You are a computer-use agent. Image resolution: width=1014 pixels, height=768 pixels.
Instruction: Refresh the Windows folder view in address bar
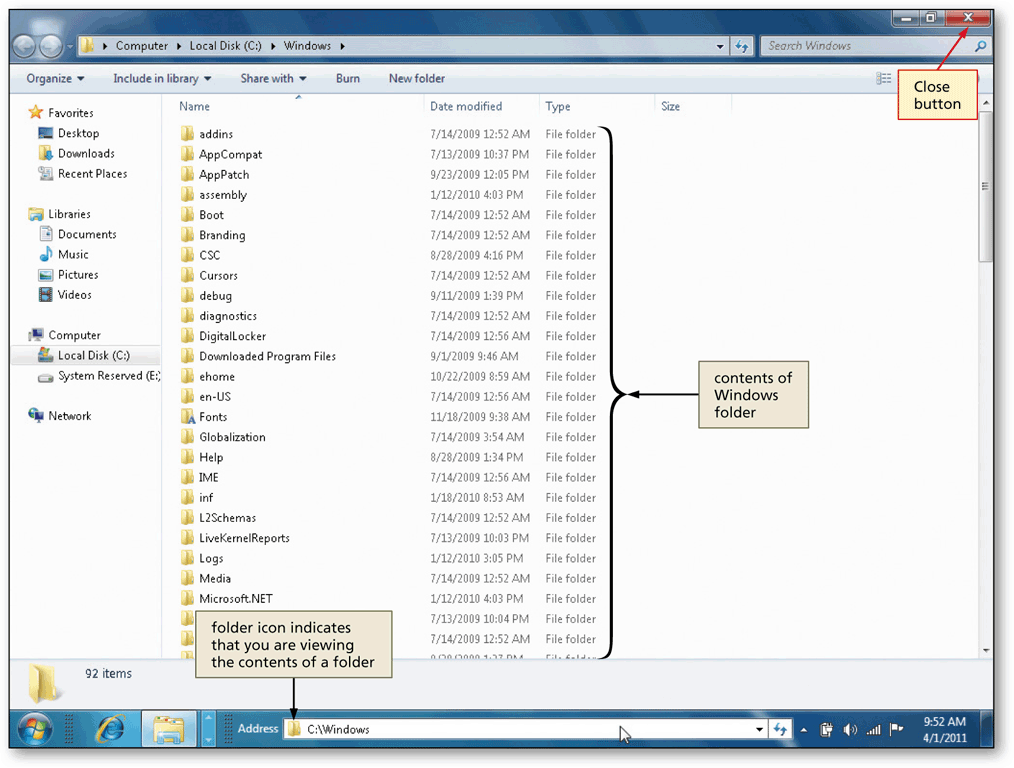tap(742, 46)
